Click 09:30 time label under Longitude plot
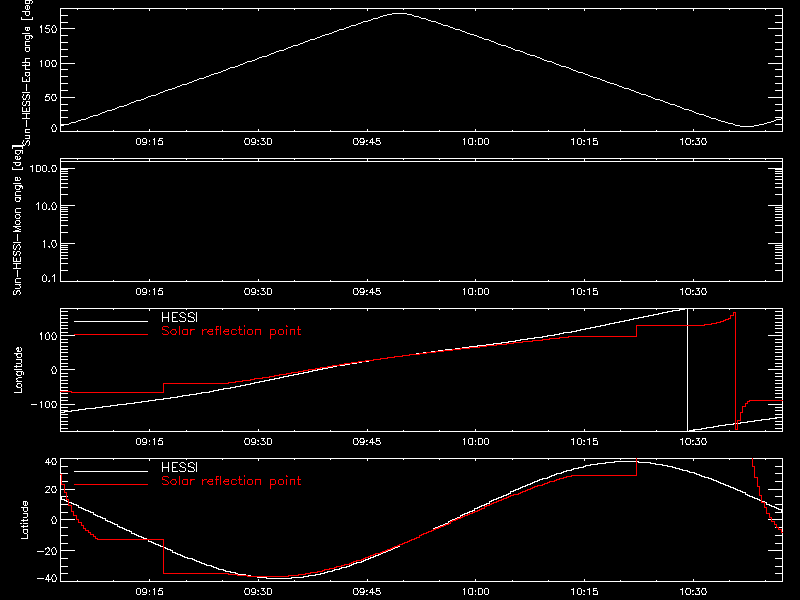This screenshot has height=600, width=800. [x=258, y=442]
